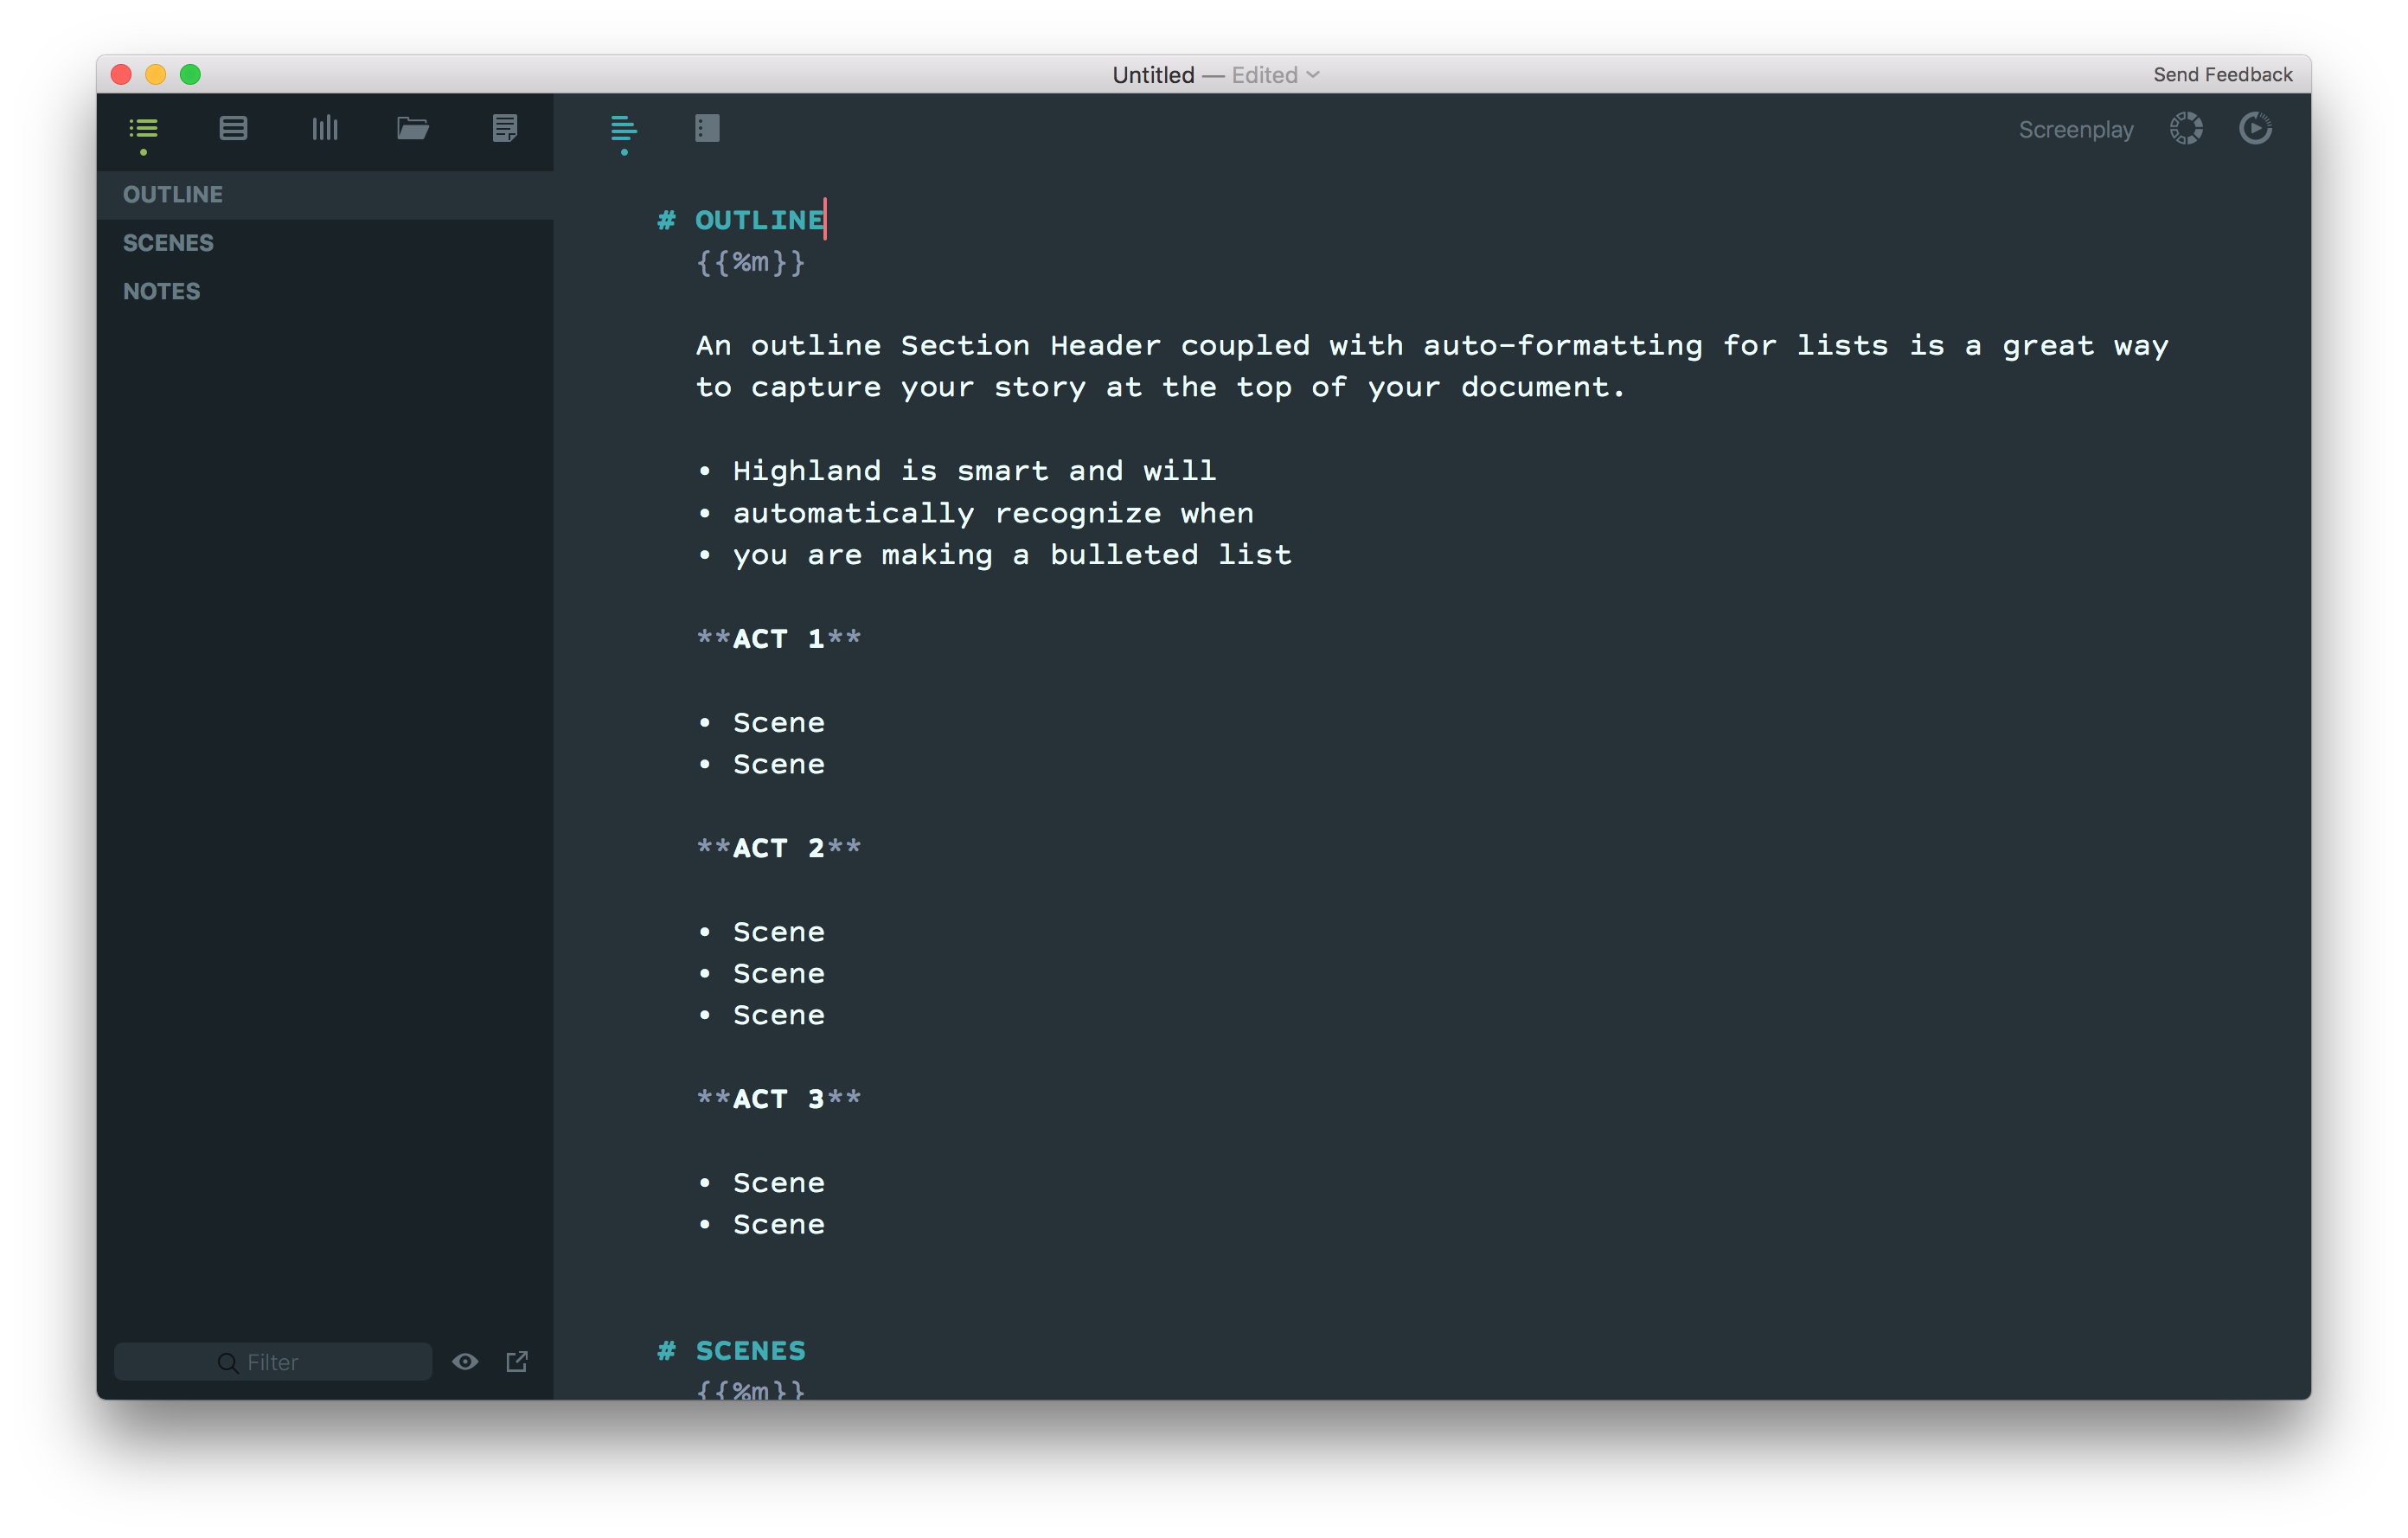Open the Scratchpad notes panel
This screenshot has height=1538, width=2408.
505,129
